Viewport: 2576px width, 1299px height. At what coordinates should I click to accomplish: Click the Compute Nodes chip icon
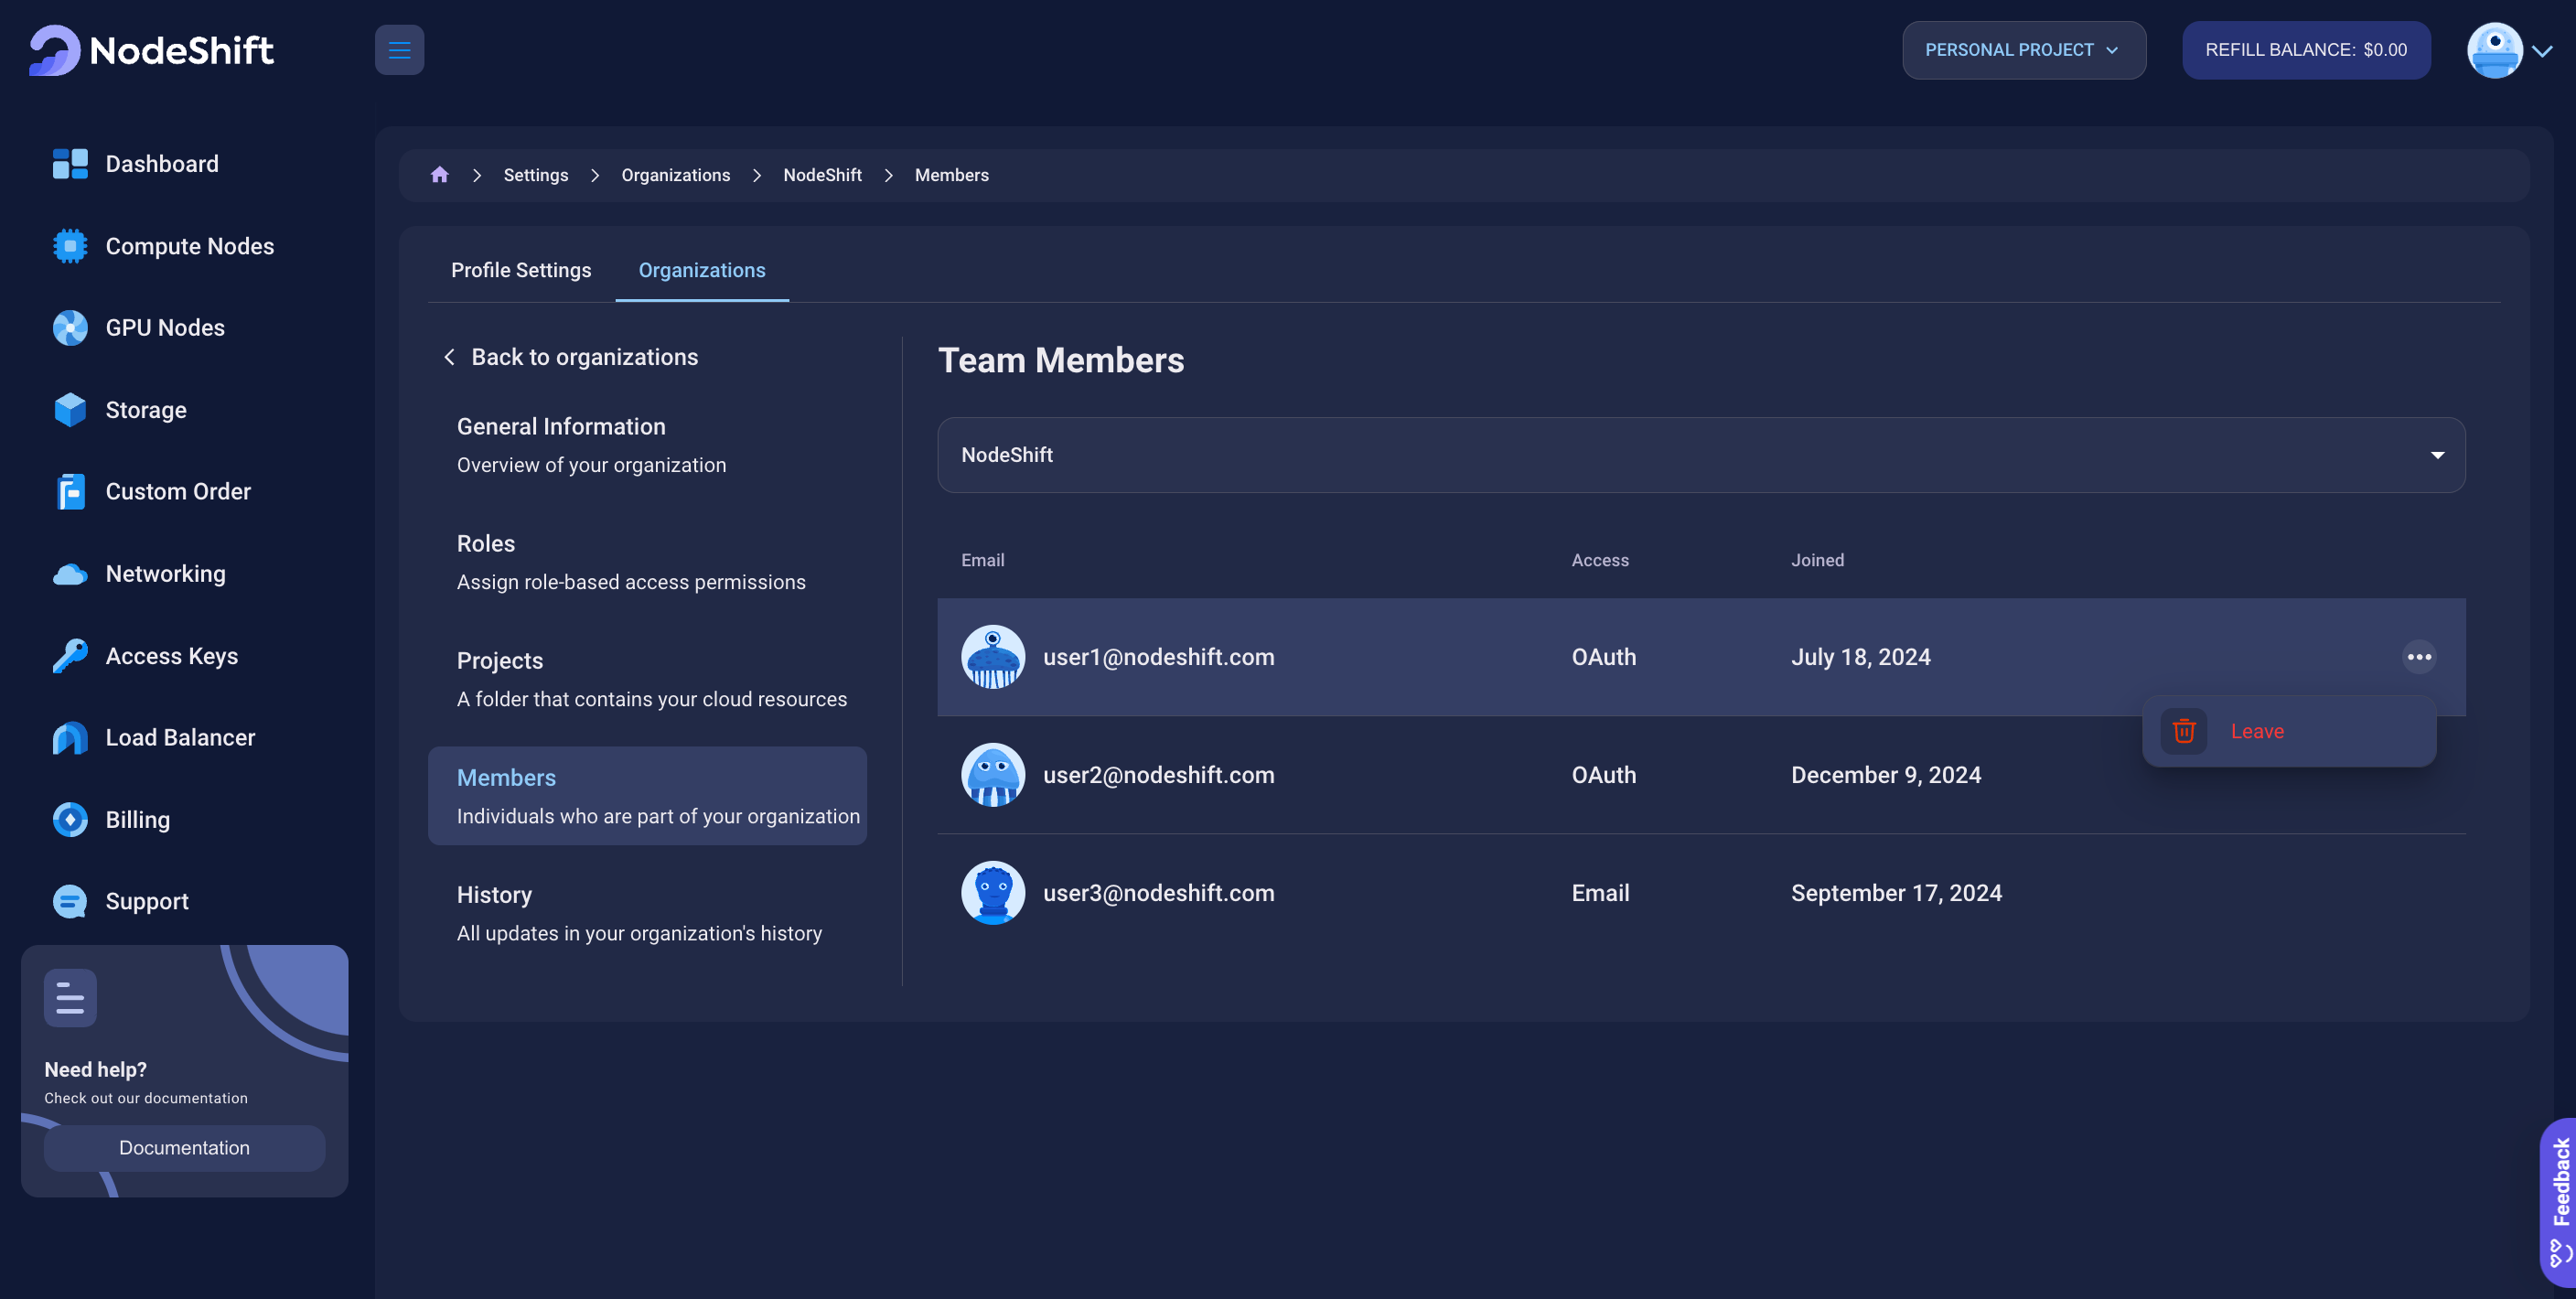coord(70,246)
